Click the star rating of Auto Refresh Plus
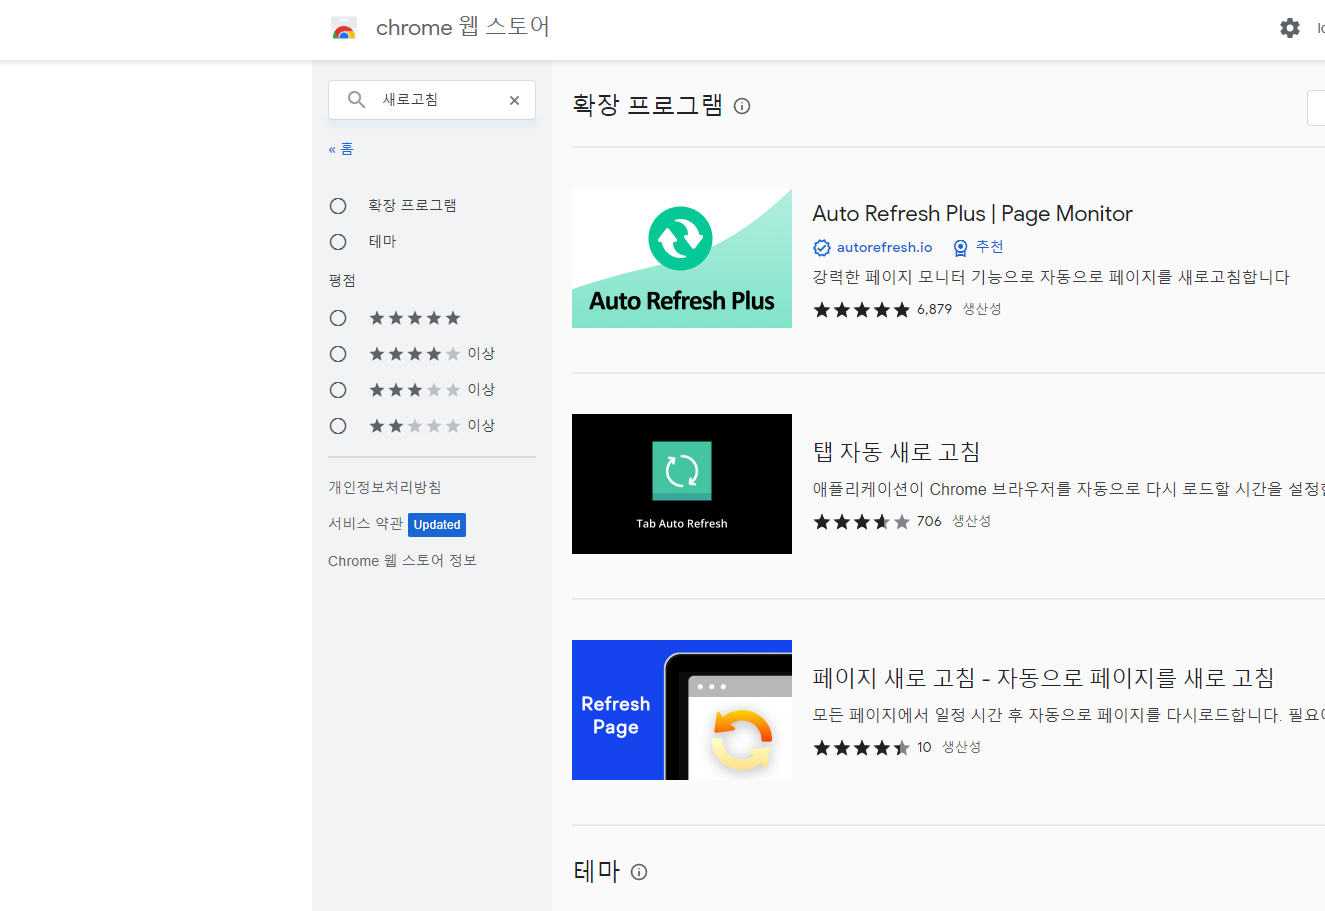 point(862,310)
